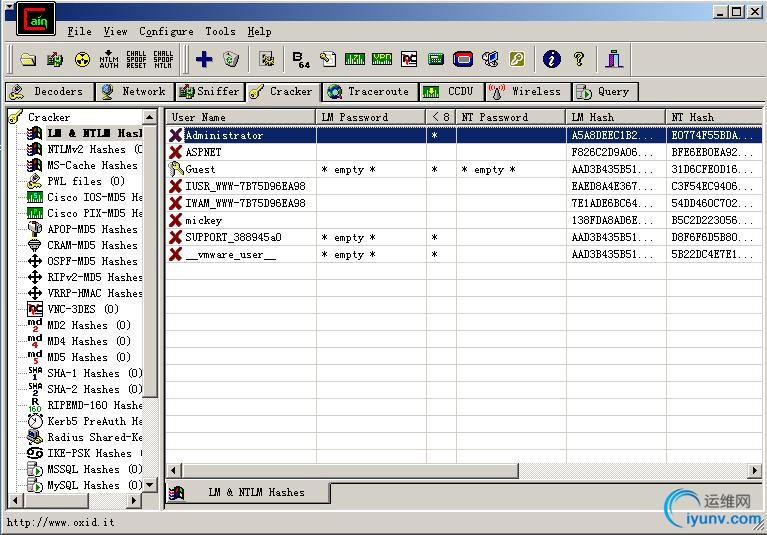Open the hash calculator icon
The image size is (767, 535).
(x=436, y=60)
